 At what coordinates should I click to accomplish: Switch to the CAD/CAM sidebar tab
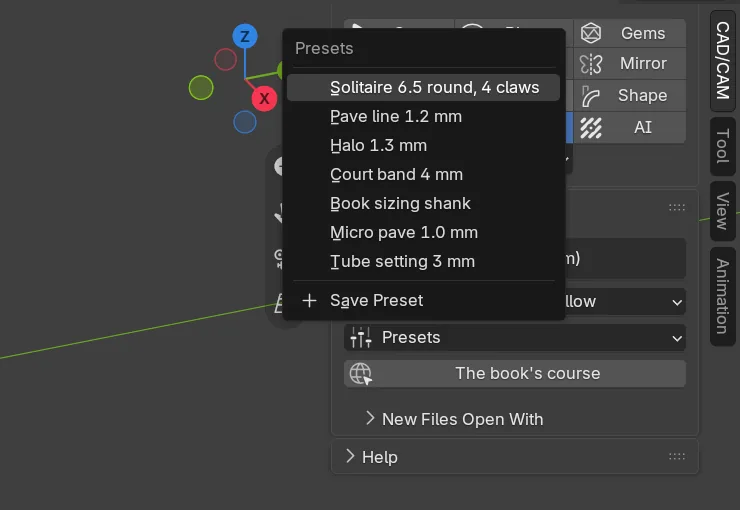[x=723, y=60]
